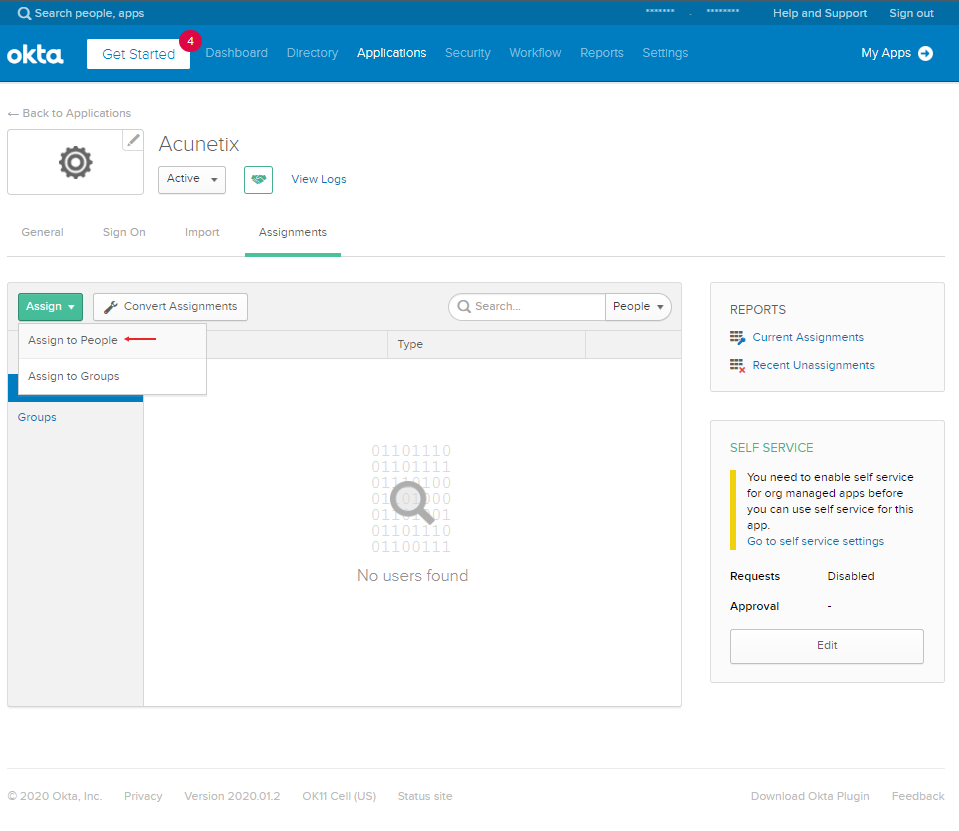
Task: Click the back arrow near Back to Applications
Action: click(13, 114)
